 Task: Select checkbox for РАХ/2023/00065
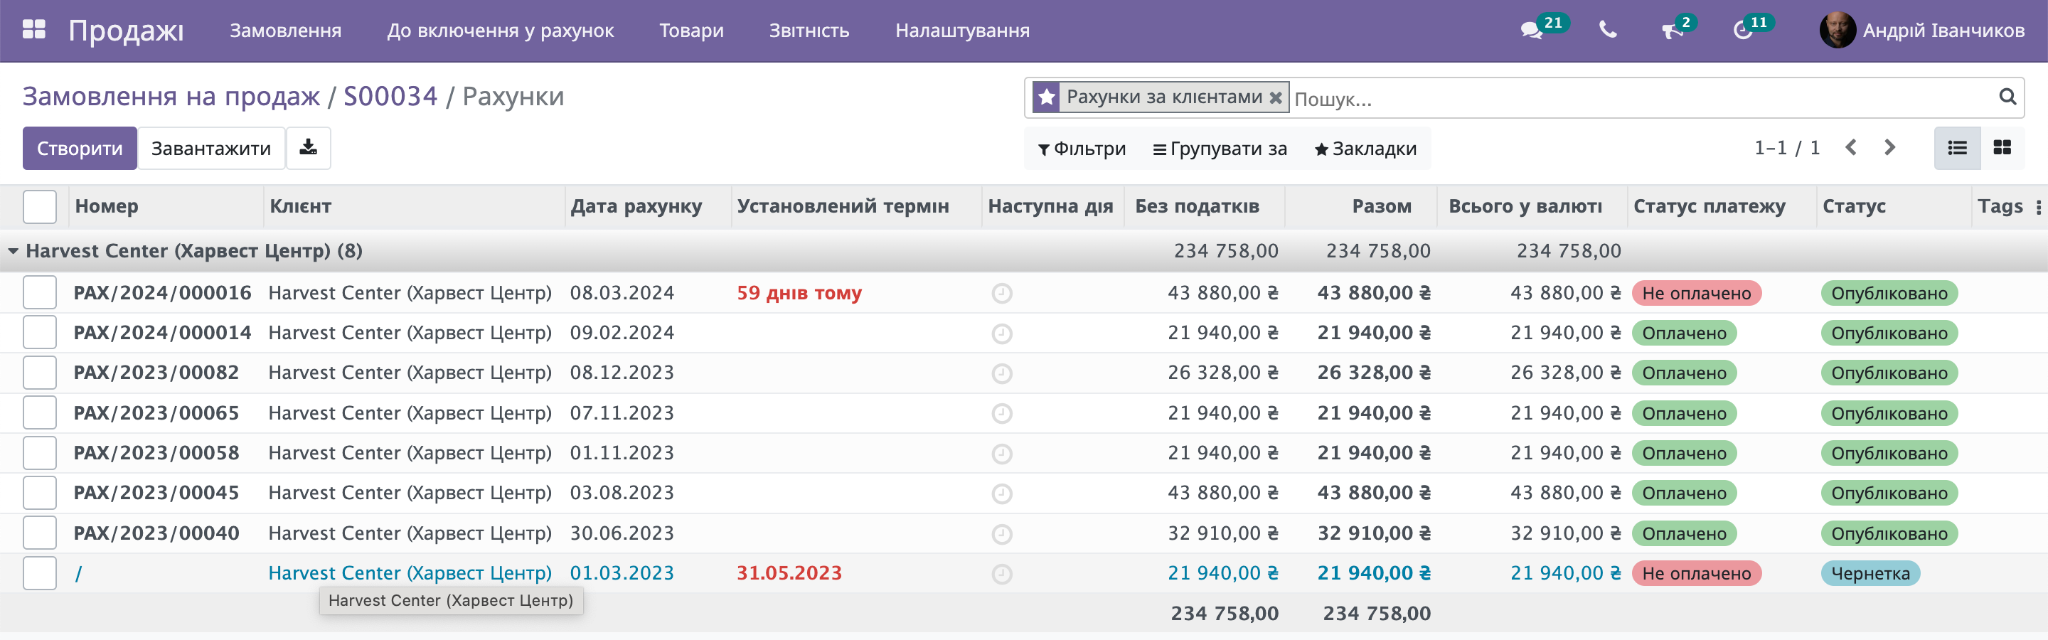[x=40, y=413]
